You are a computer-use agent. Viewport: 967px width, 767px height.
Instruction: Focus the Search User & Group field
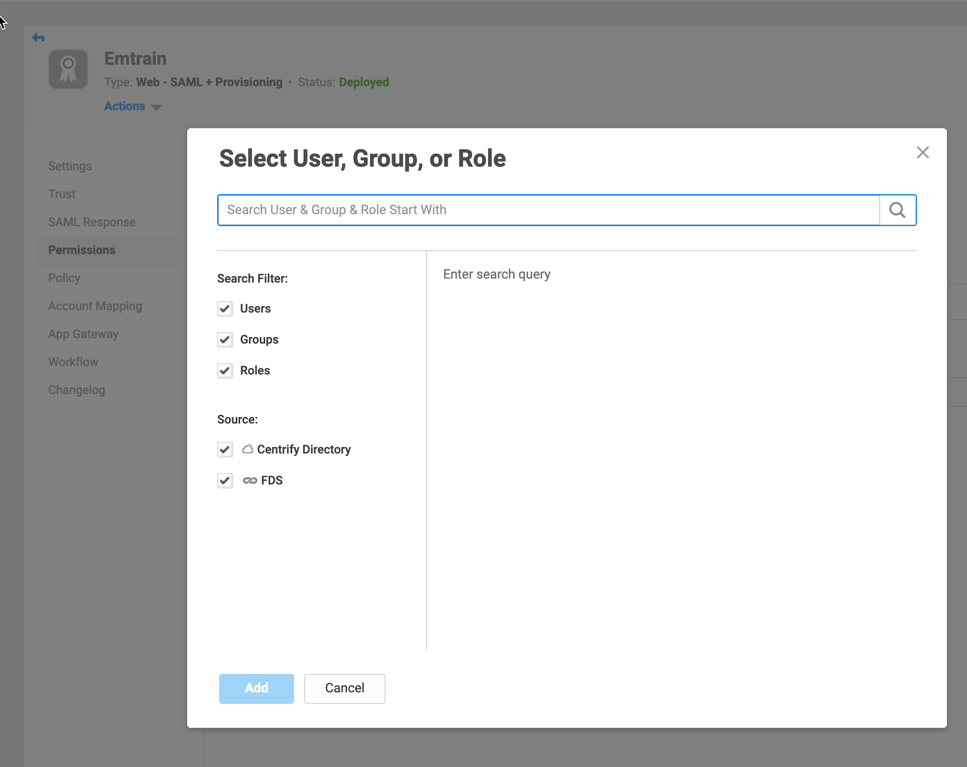pos(548,210)
